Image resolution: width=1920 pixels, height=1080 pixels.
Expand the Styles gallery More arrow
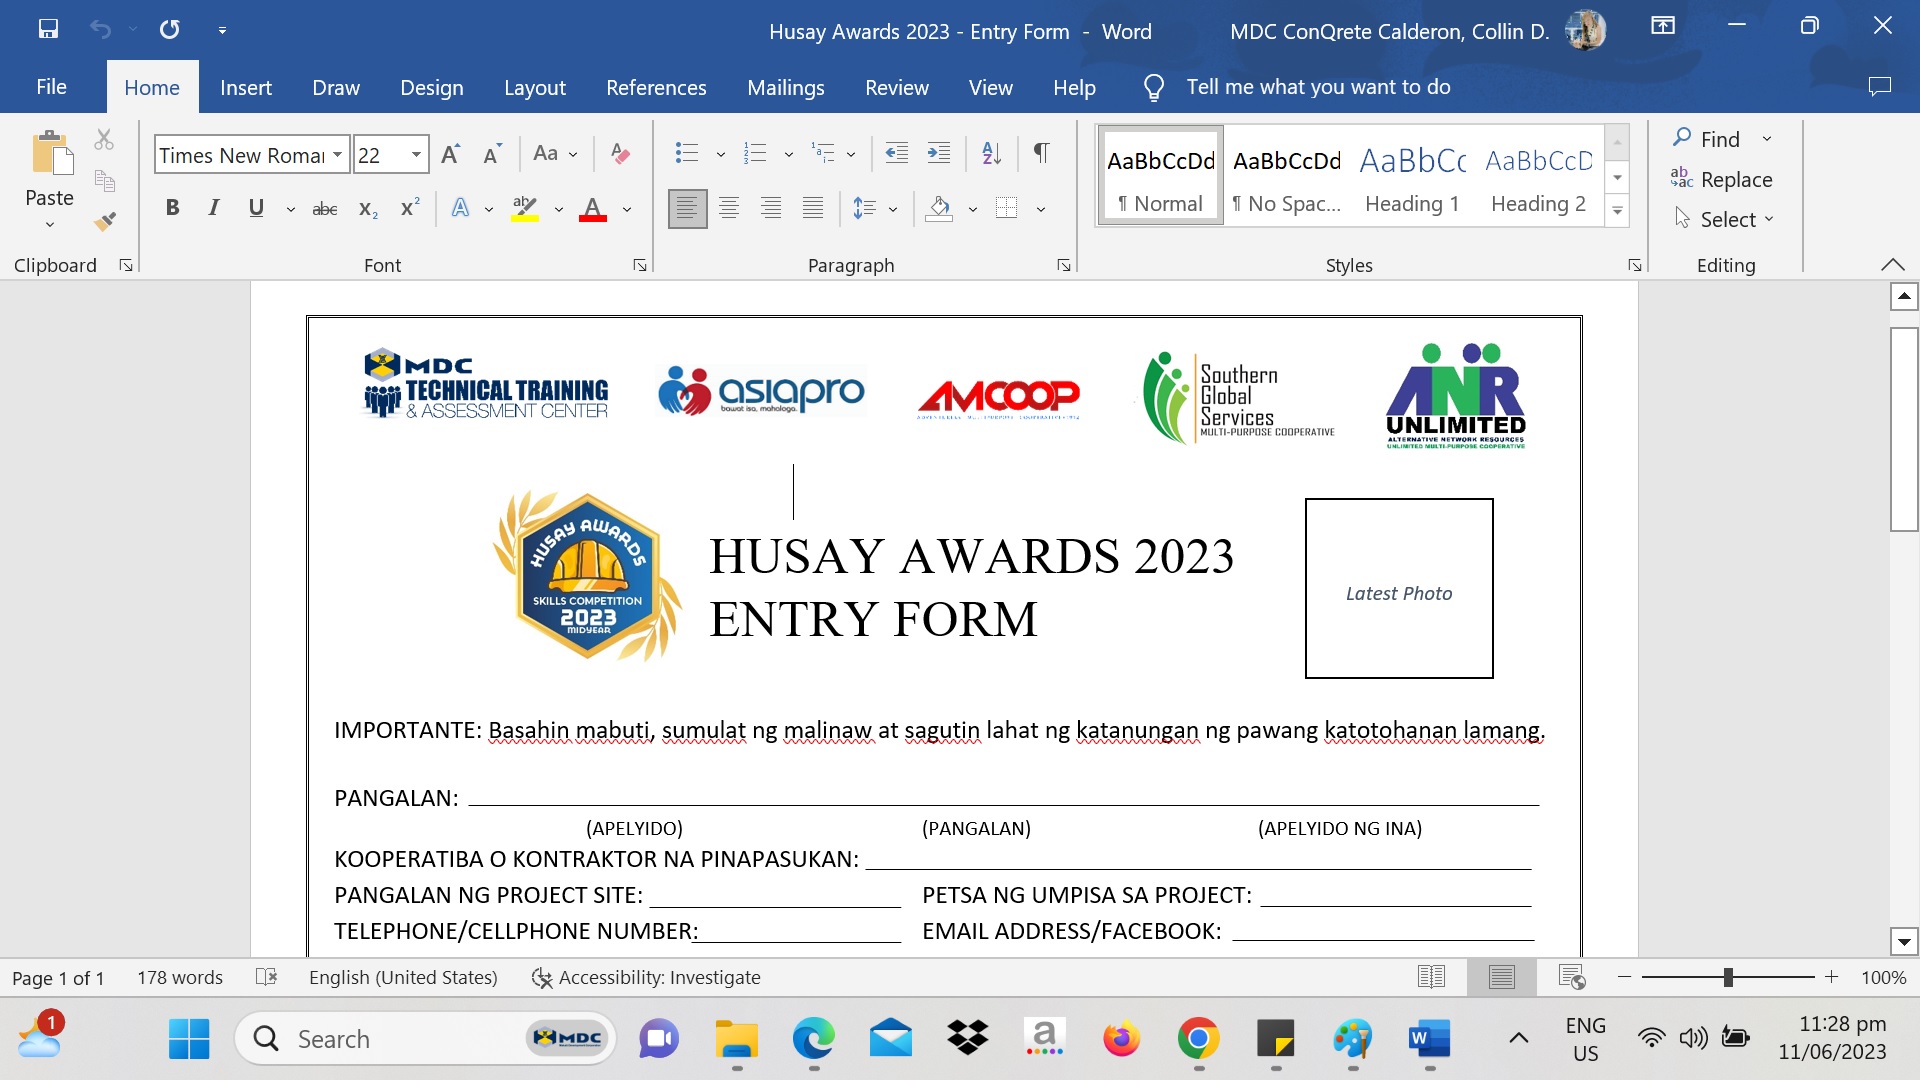pyautogui.click(x=1617, y=211)
